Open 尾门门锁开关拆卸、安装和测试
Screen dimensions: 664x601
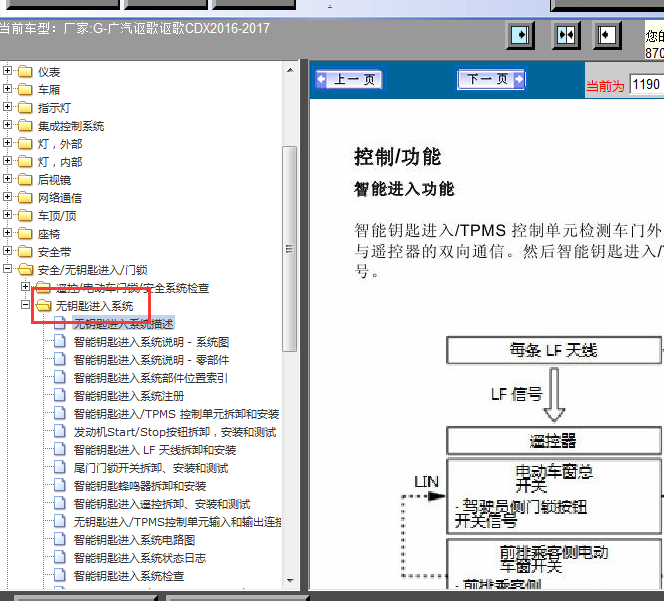(151, 468)
